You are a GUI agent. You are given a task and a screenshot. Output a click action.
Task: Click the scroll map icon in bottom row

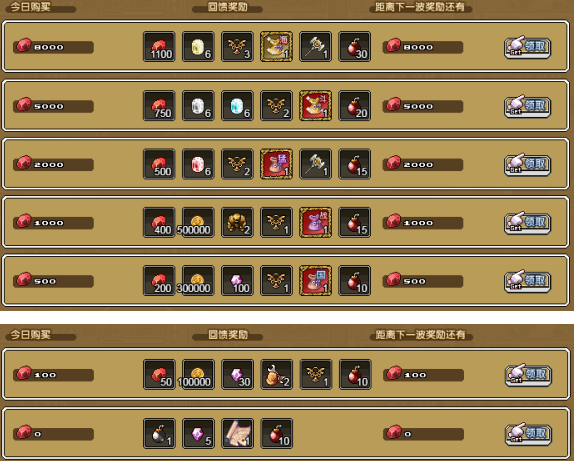pyautogui.click(x=238, y=434)
